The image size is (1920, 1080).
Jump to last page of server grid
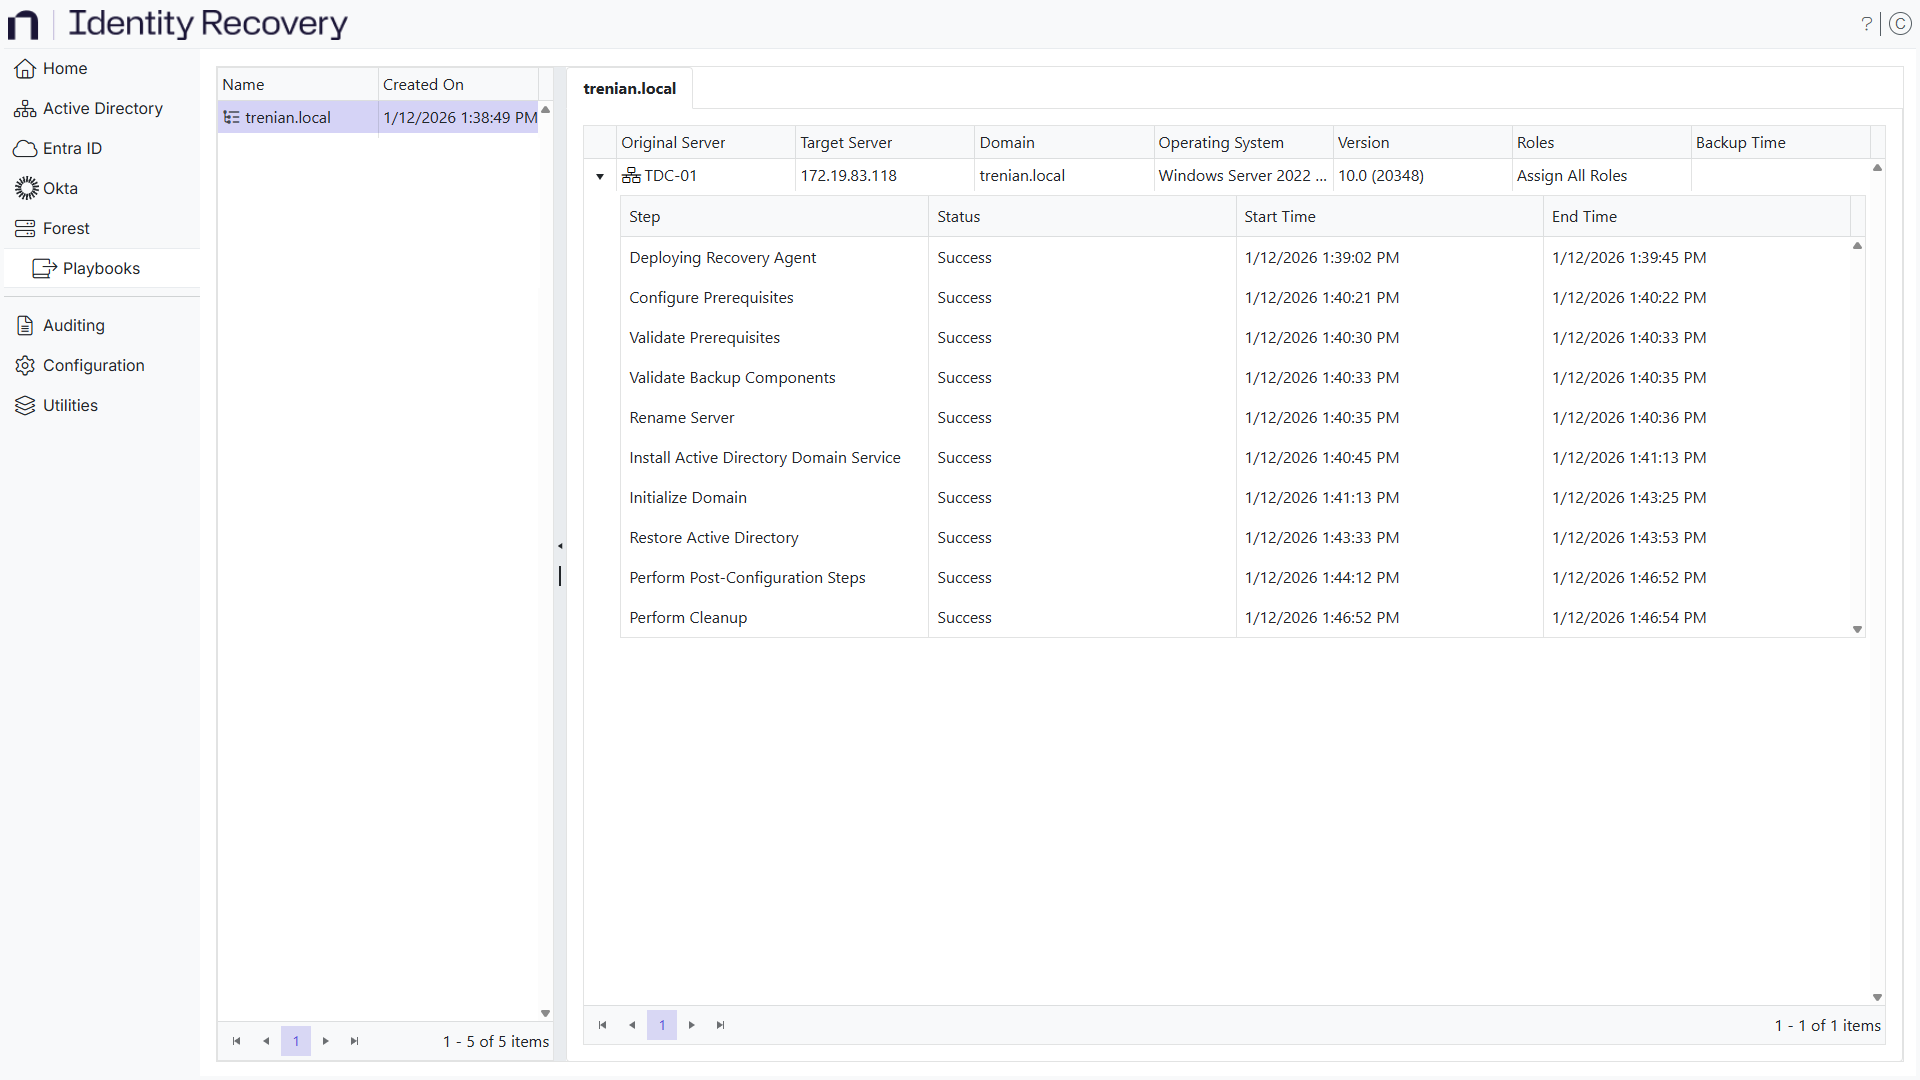point(721,1025)
